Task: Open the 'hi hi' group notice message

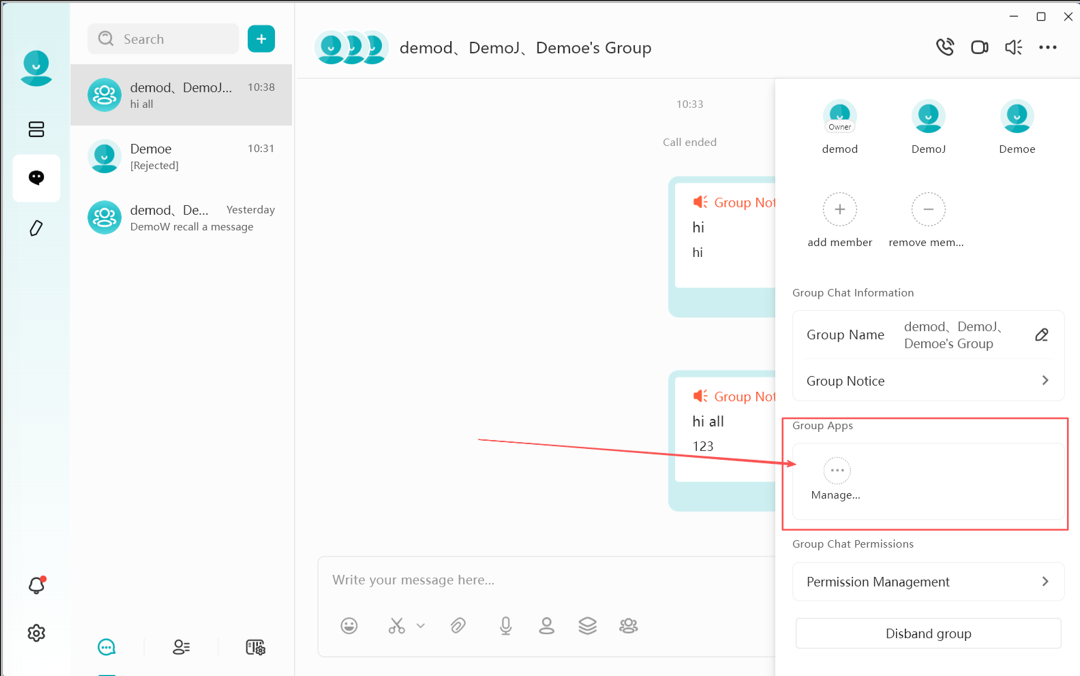Action: point(723,247)
